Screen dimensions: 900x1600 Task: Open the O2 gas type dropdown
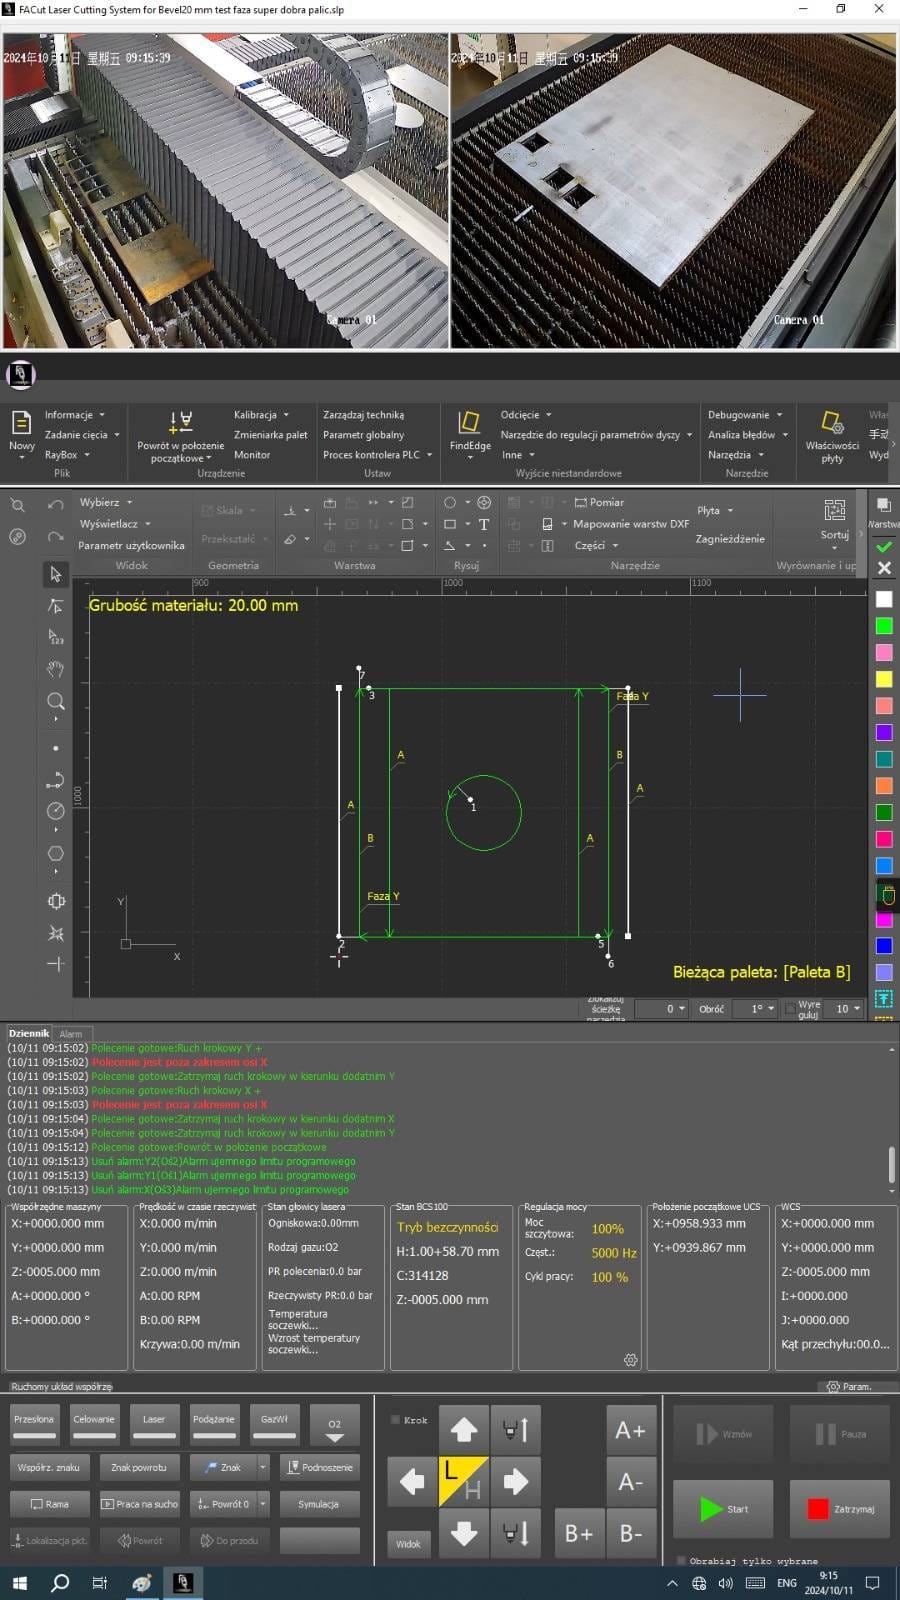[335, 1429]
